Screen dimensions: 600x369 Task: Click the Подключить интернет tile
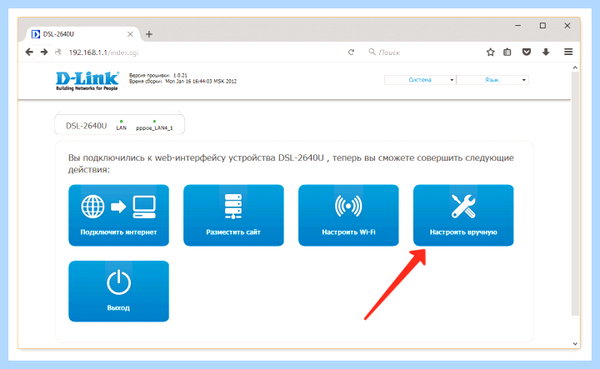[x=119, y=215]
